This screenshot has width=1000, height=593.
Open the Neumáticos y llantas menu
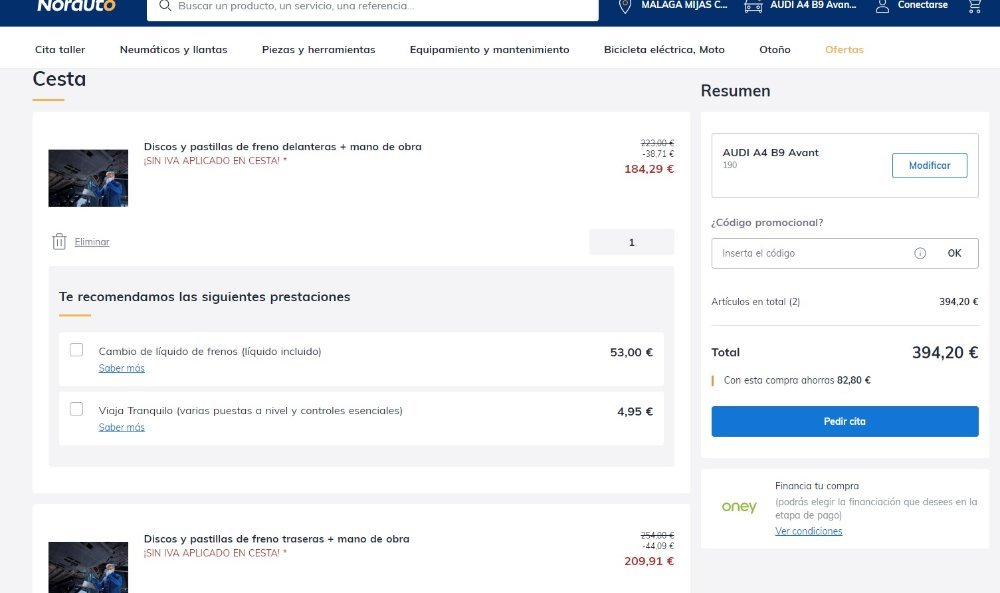173,50
